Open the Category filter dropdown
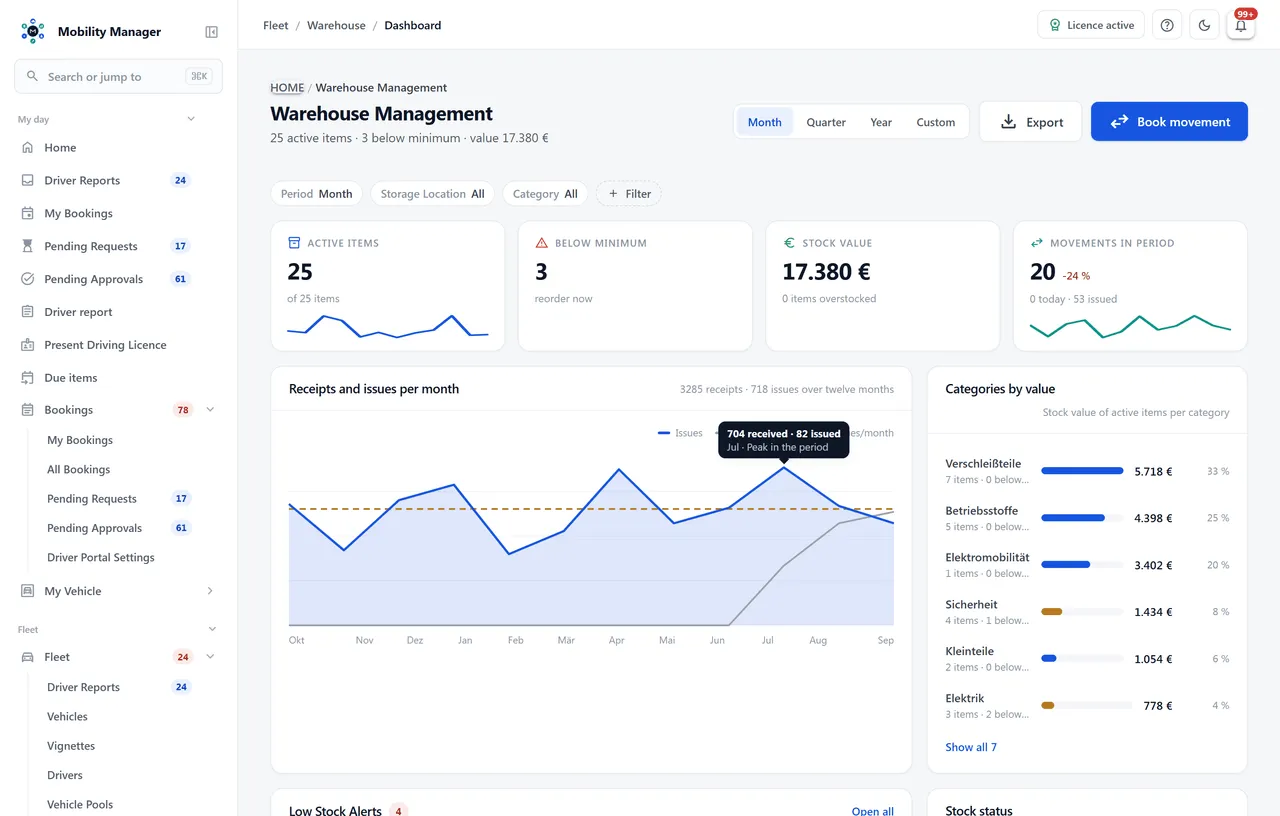Image resolution: width=1280 pixels, height=816 pixels. coord(545,194)
